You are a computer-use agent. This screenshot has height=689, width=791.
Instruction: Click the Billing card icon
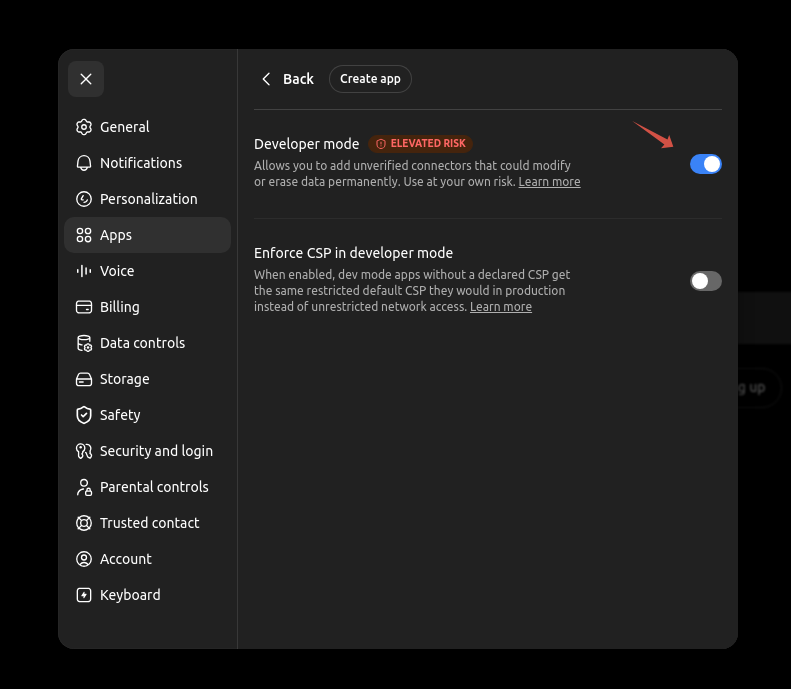[84, 307]
